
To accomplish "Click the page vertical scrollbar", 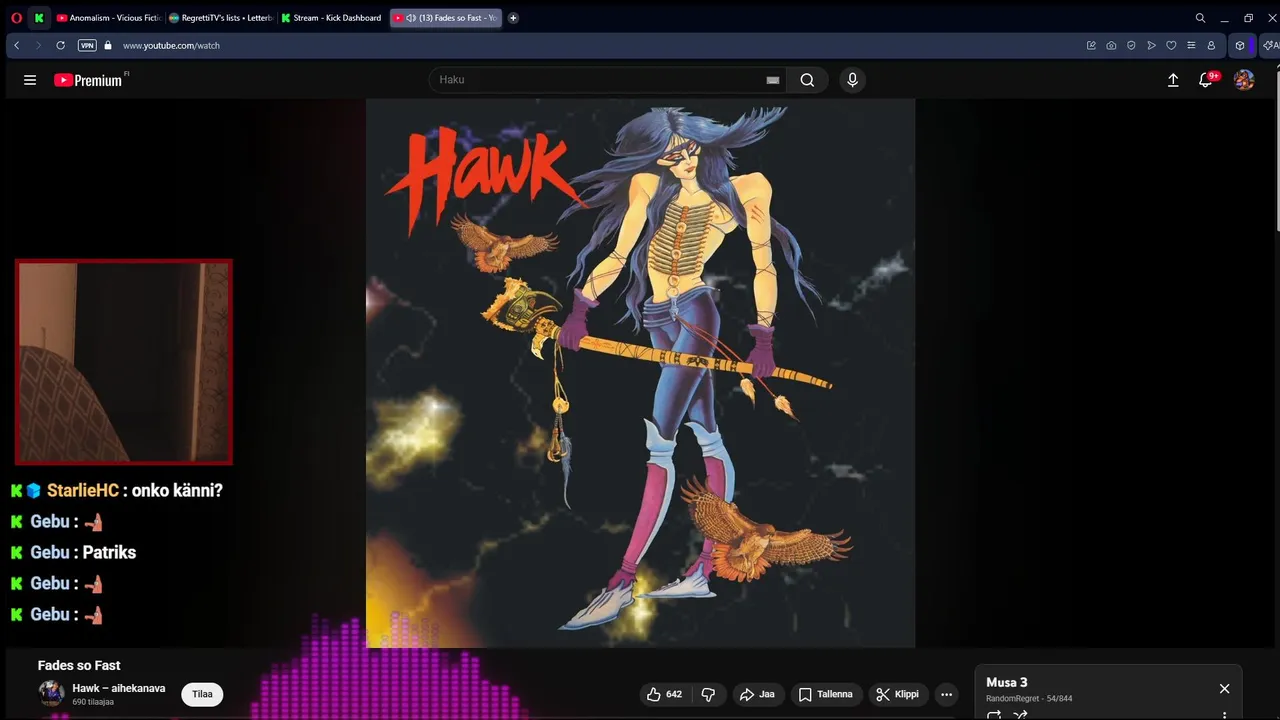I will tap(1276, 150).
